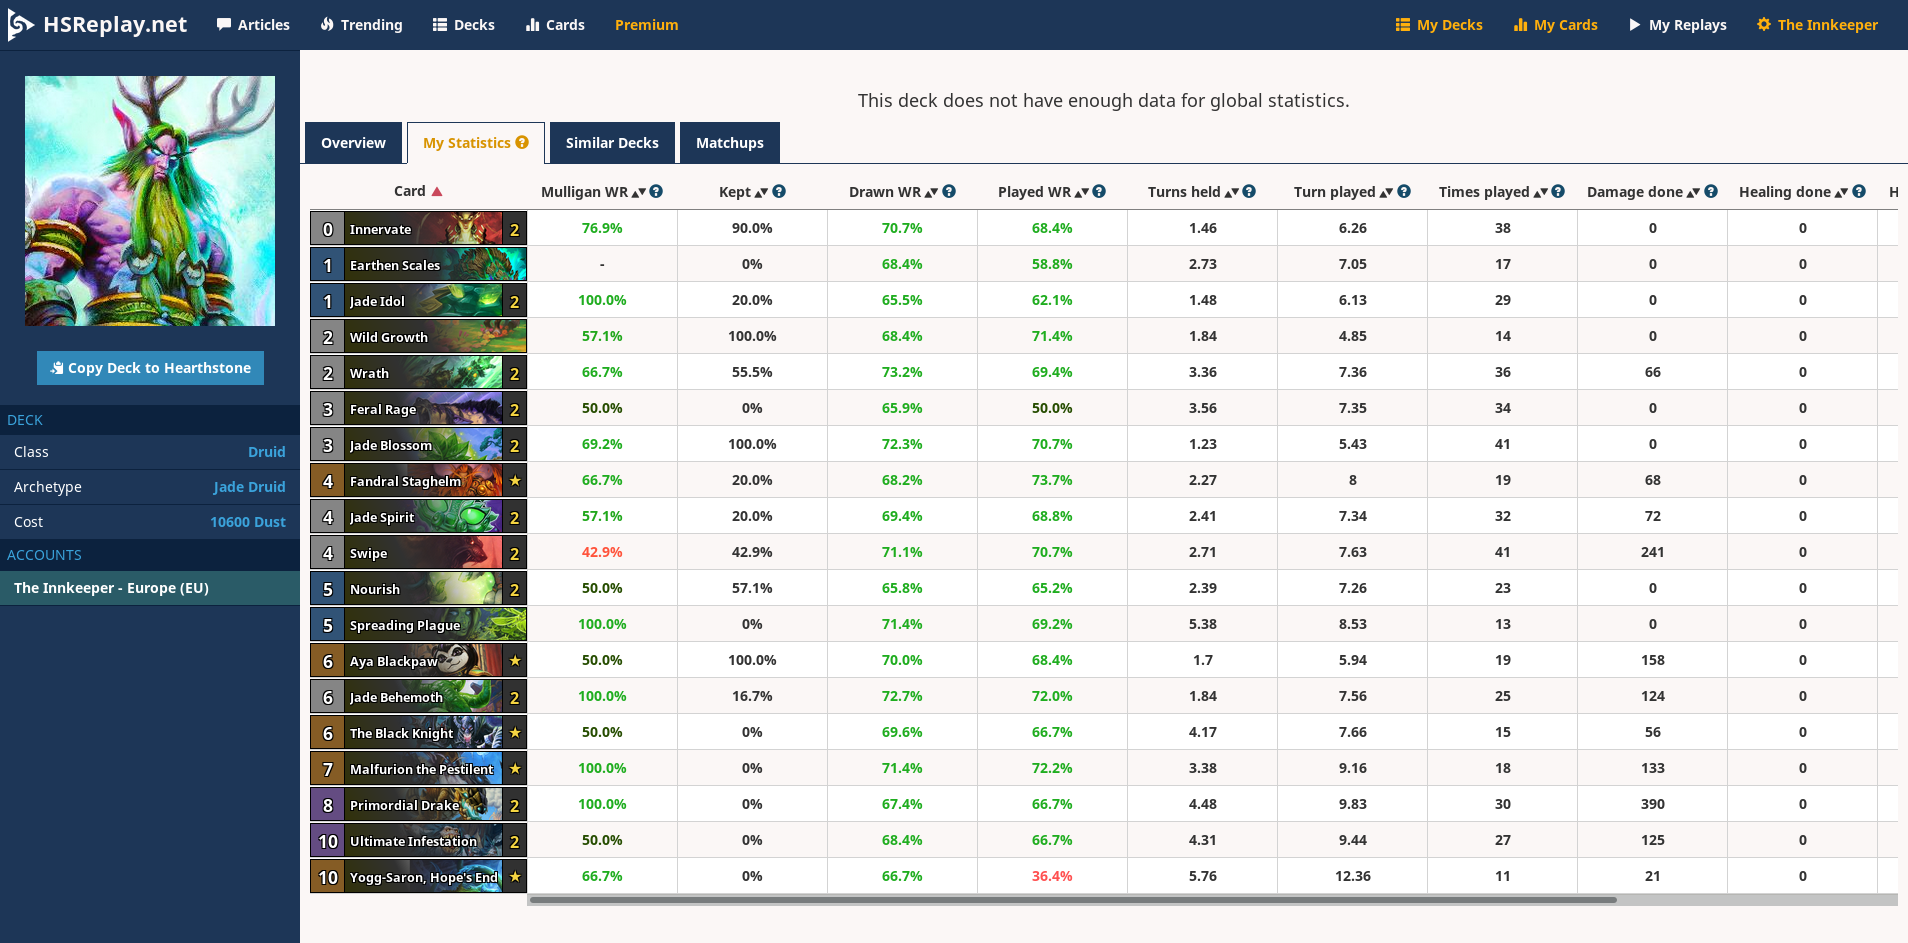Viewport: 1908px width, 943px height.
Task: Click the Spreading Plague card tile
Action: [418, 625]
